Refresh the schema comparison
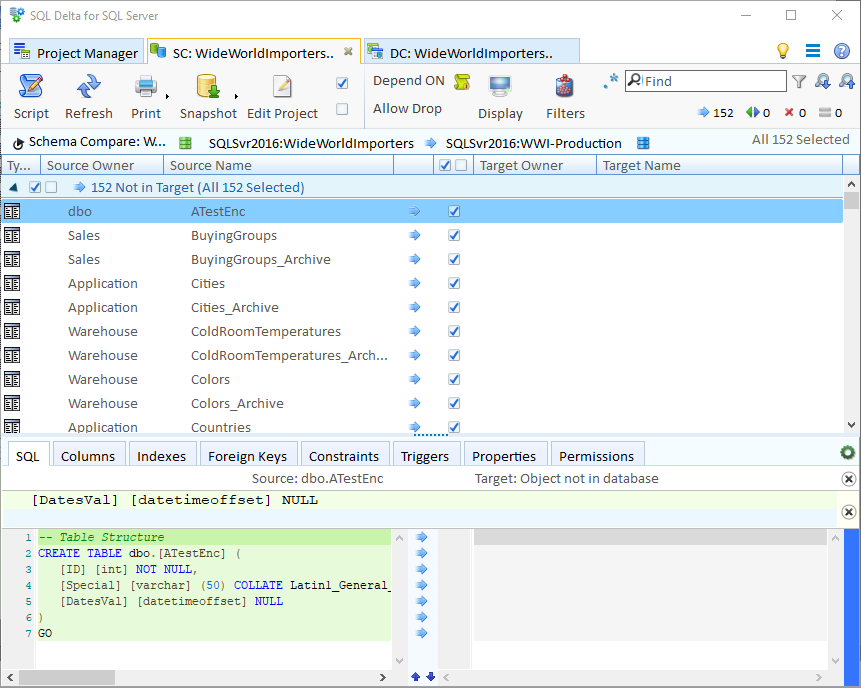This screenshot has width=861, height=688. tap(88, 86)
